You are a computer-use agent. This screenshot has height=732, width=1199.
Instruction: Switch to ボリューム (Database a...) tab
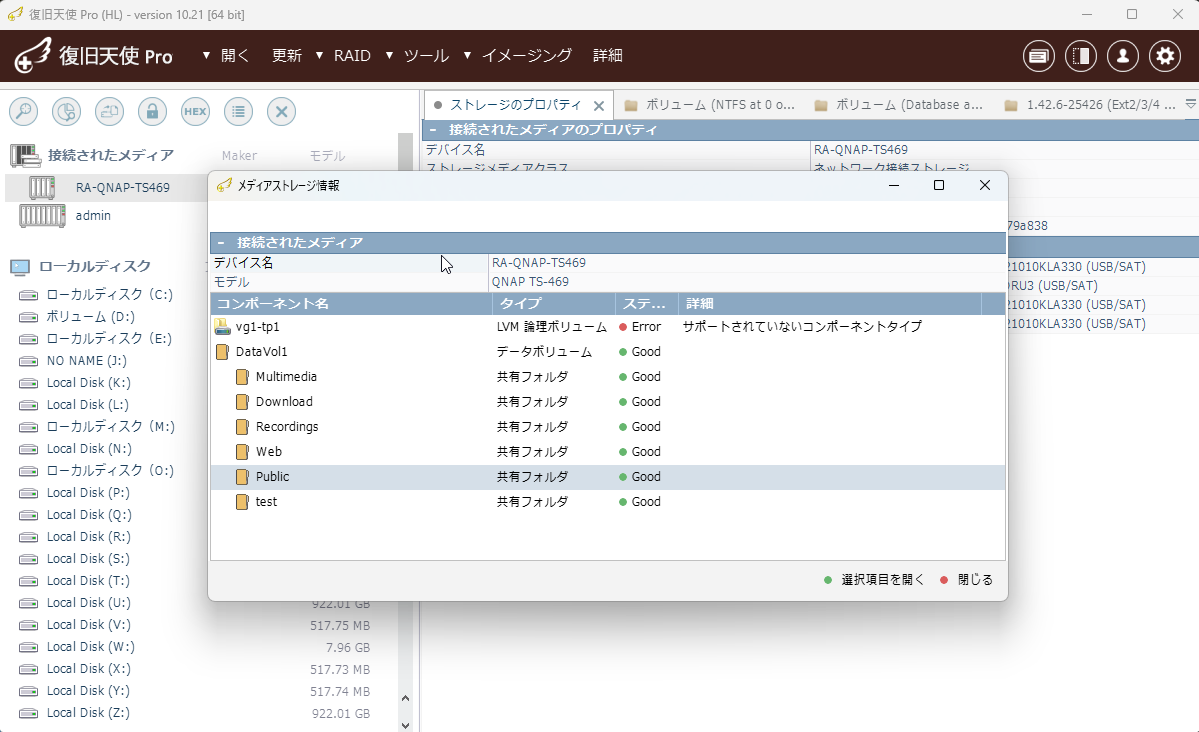pyautogui.click(x=898, y=105)
